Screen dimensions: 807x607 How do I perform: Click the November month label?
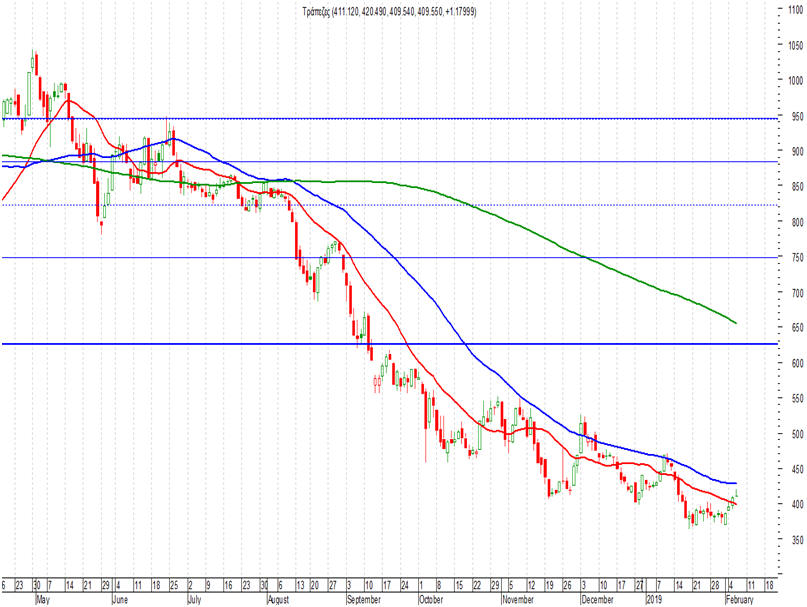tap(518, 600)
